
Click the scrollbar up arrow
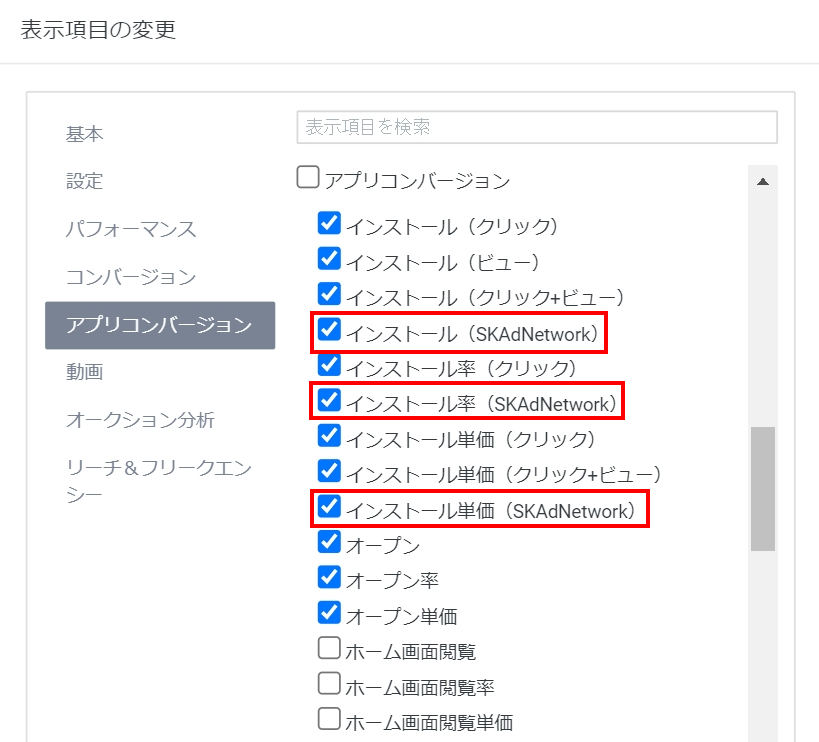click(763, 181)
